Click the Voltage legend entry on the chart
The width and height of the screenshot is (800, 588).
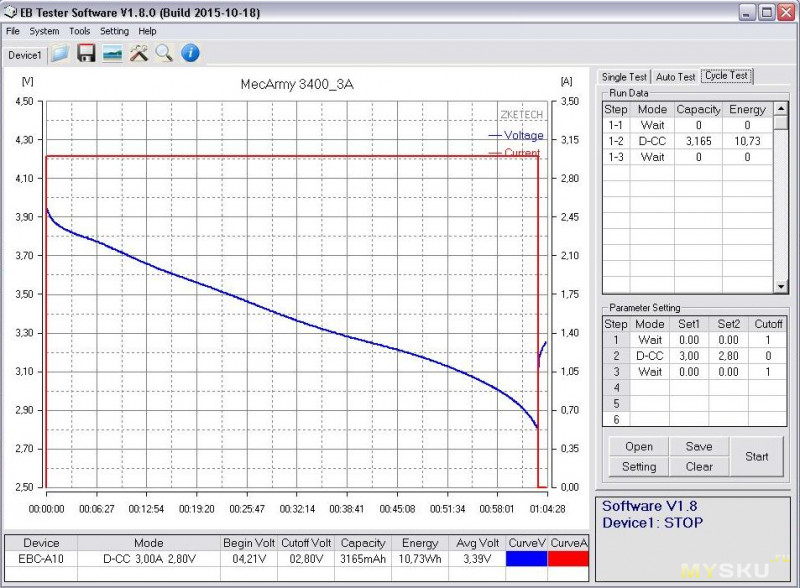click(516, 135)
